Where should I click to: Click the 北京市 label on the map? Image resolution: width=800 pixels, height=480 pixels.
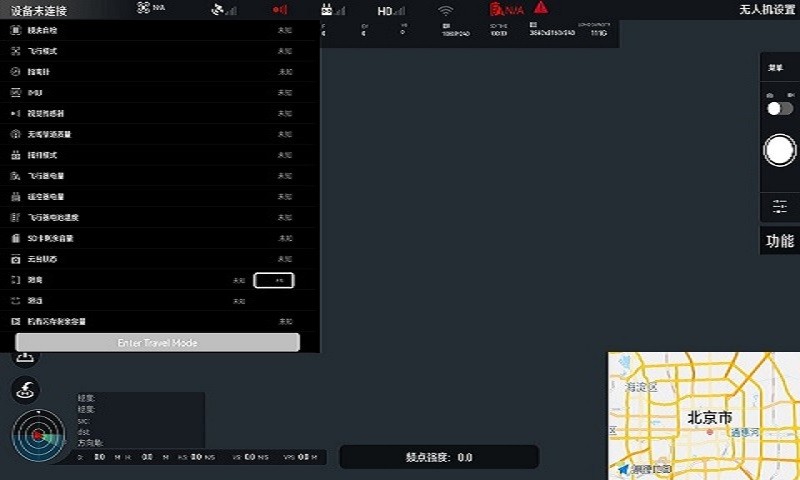[710, 418]
